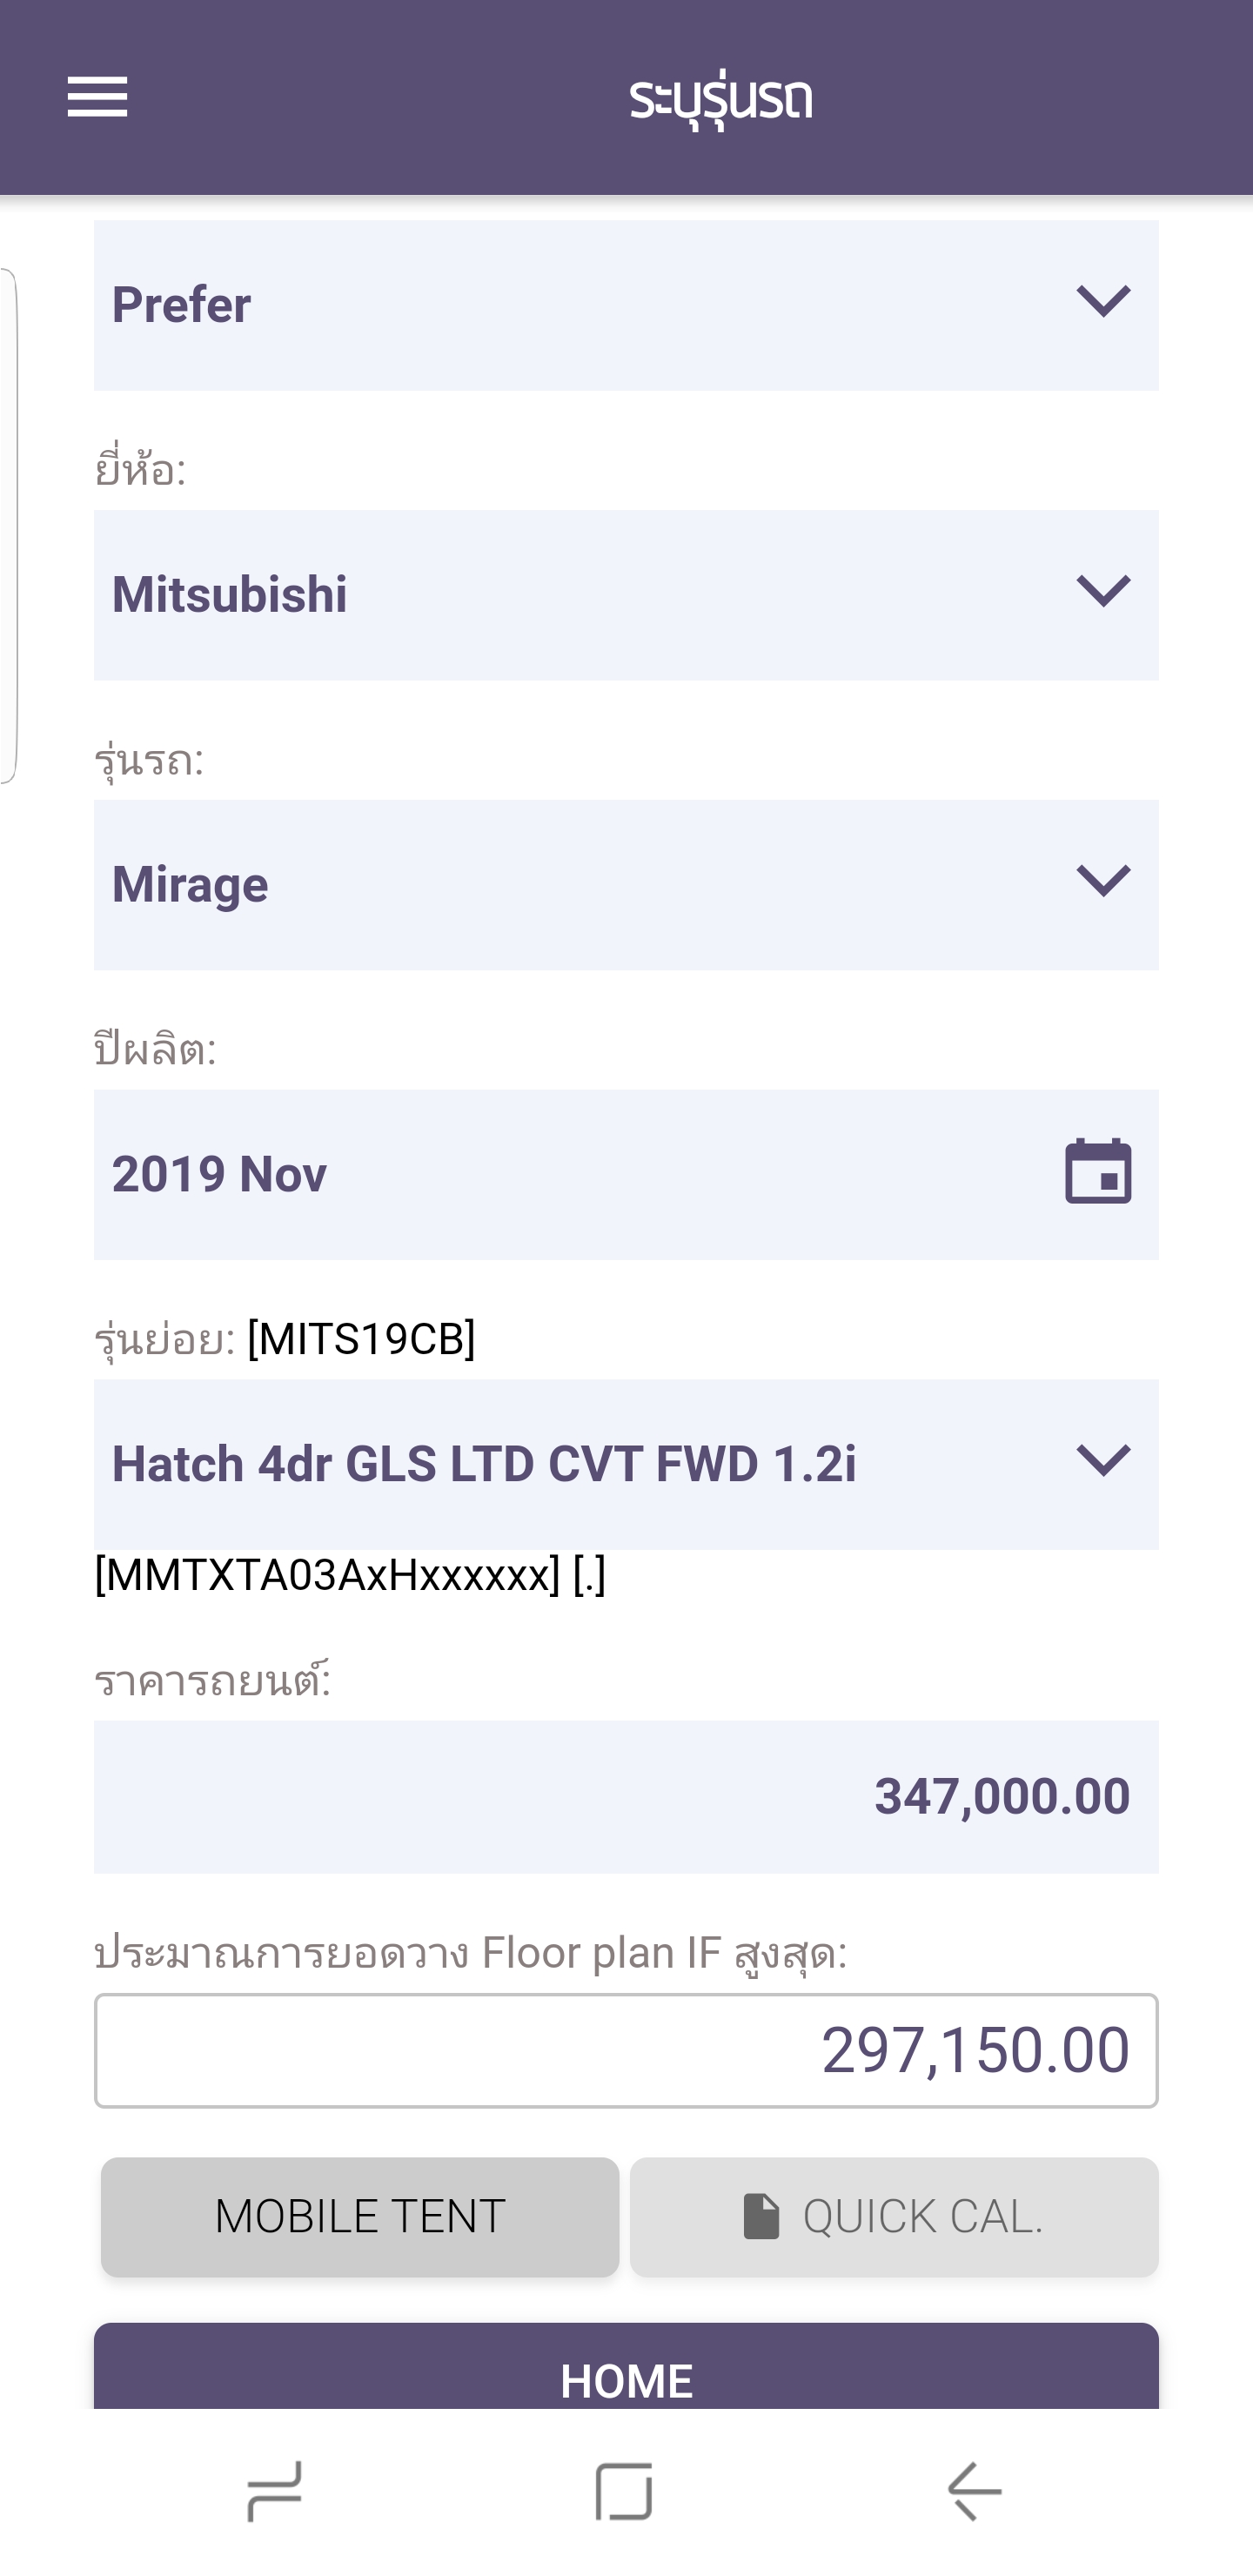Open the recent apps navigation icon
Image resolution: width=1253 pixels, height=2576 pixels.
(x=275, y=2490)
